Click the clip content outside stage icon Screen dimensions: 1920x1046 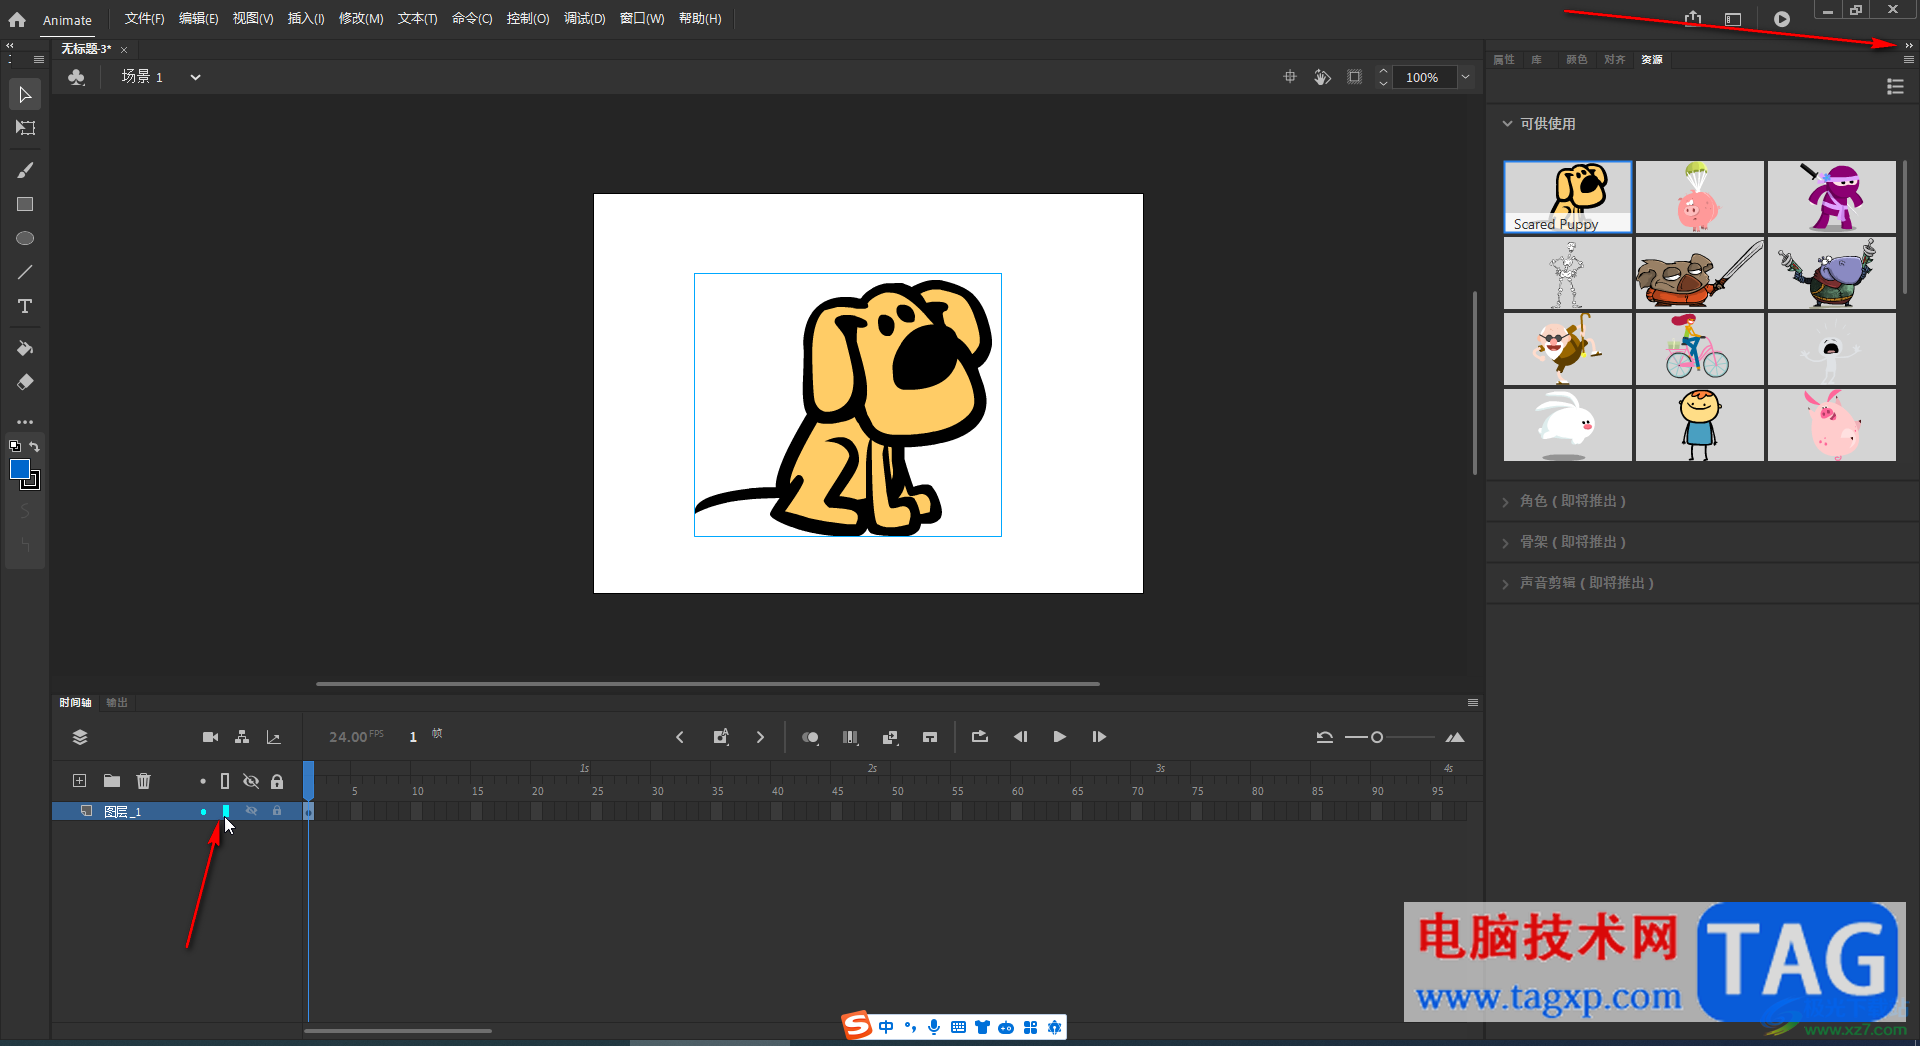click(1354, 77)
